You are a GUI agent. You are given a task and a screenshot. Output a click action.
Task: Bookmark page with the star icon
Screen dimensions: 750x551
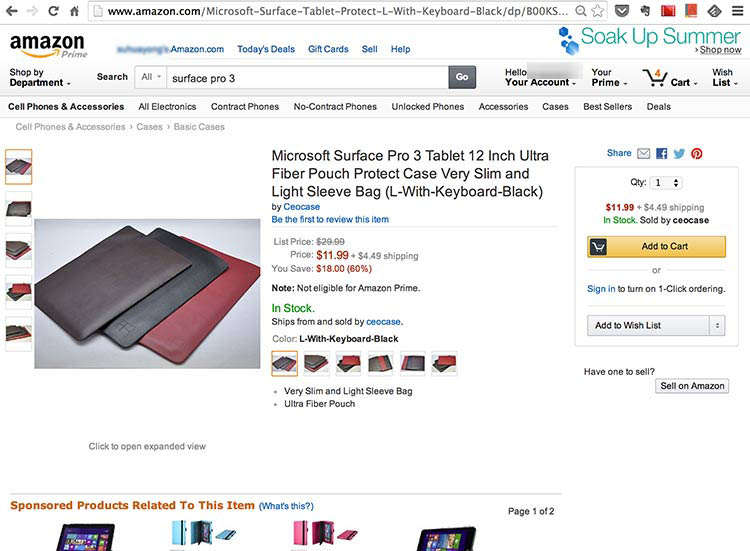597,12
